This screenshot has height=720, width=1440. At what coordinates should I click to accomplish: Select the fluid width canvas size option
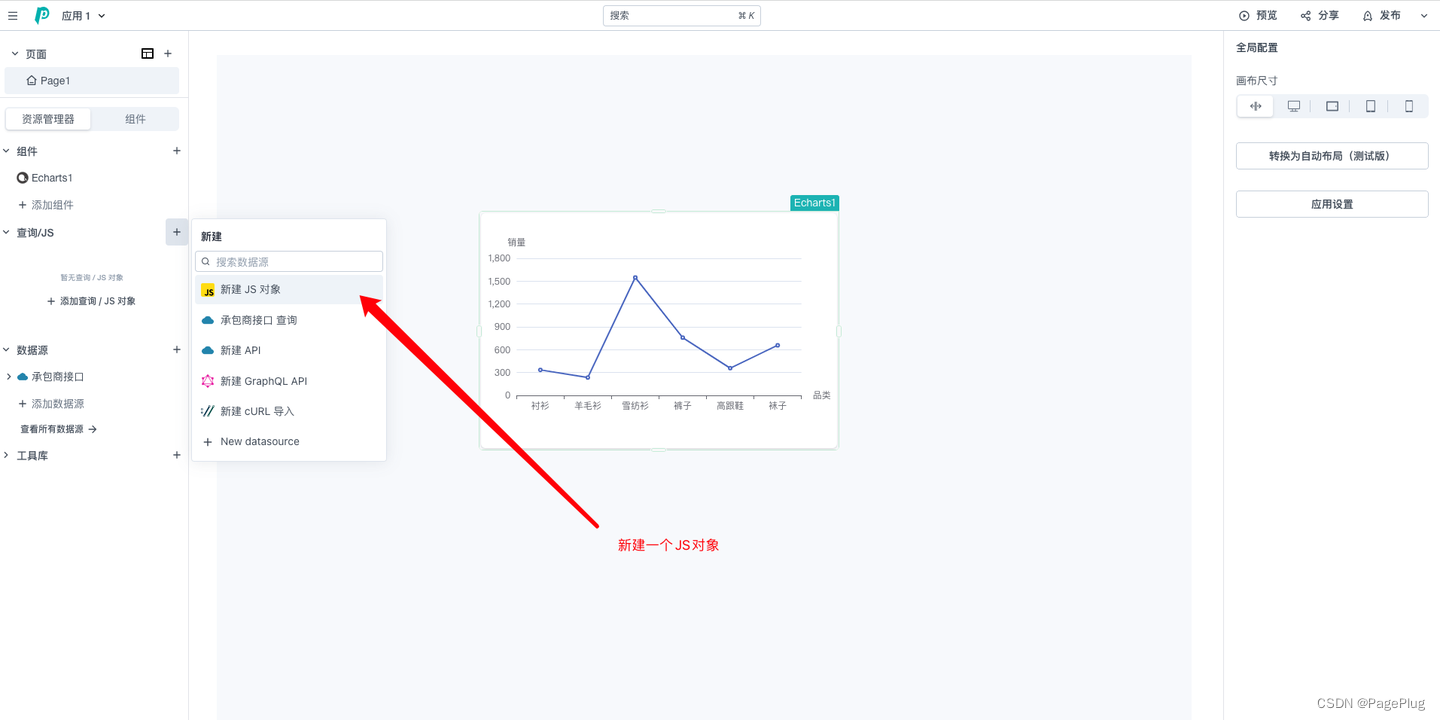[x=1255, y=105]
